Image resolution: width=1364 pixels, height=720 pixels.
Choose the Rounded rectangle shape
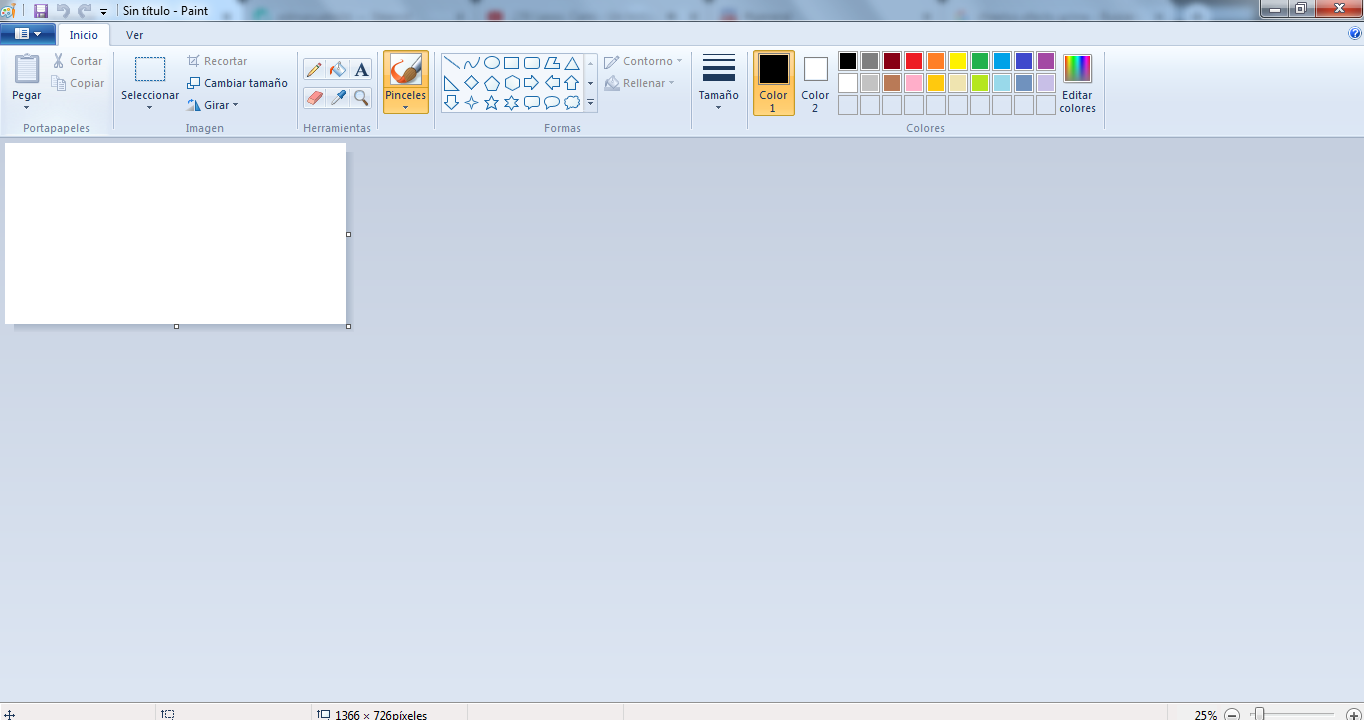(x=532, y=63)
